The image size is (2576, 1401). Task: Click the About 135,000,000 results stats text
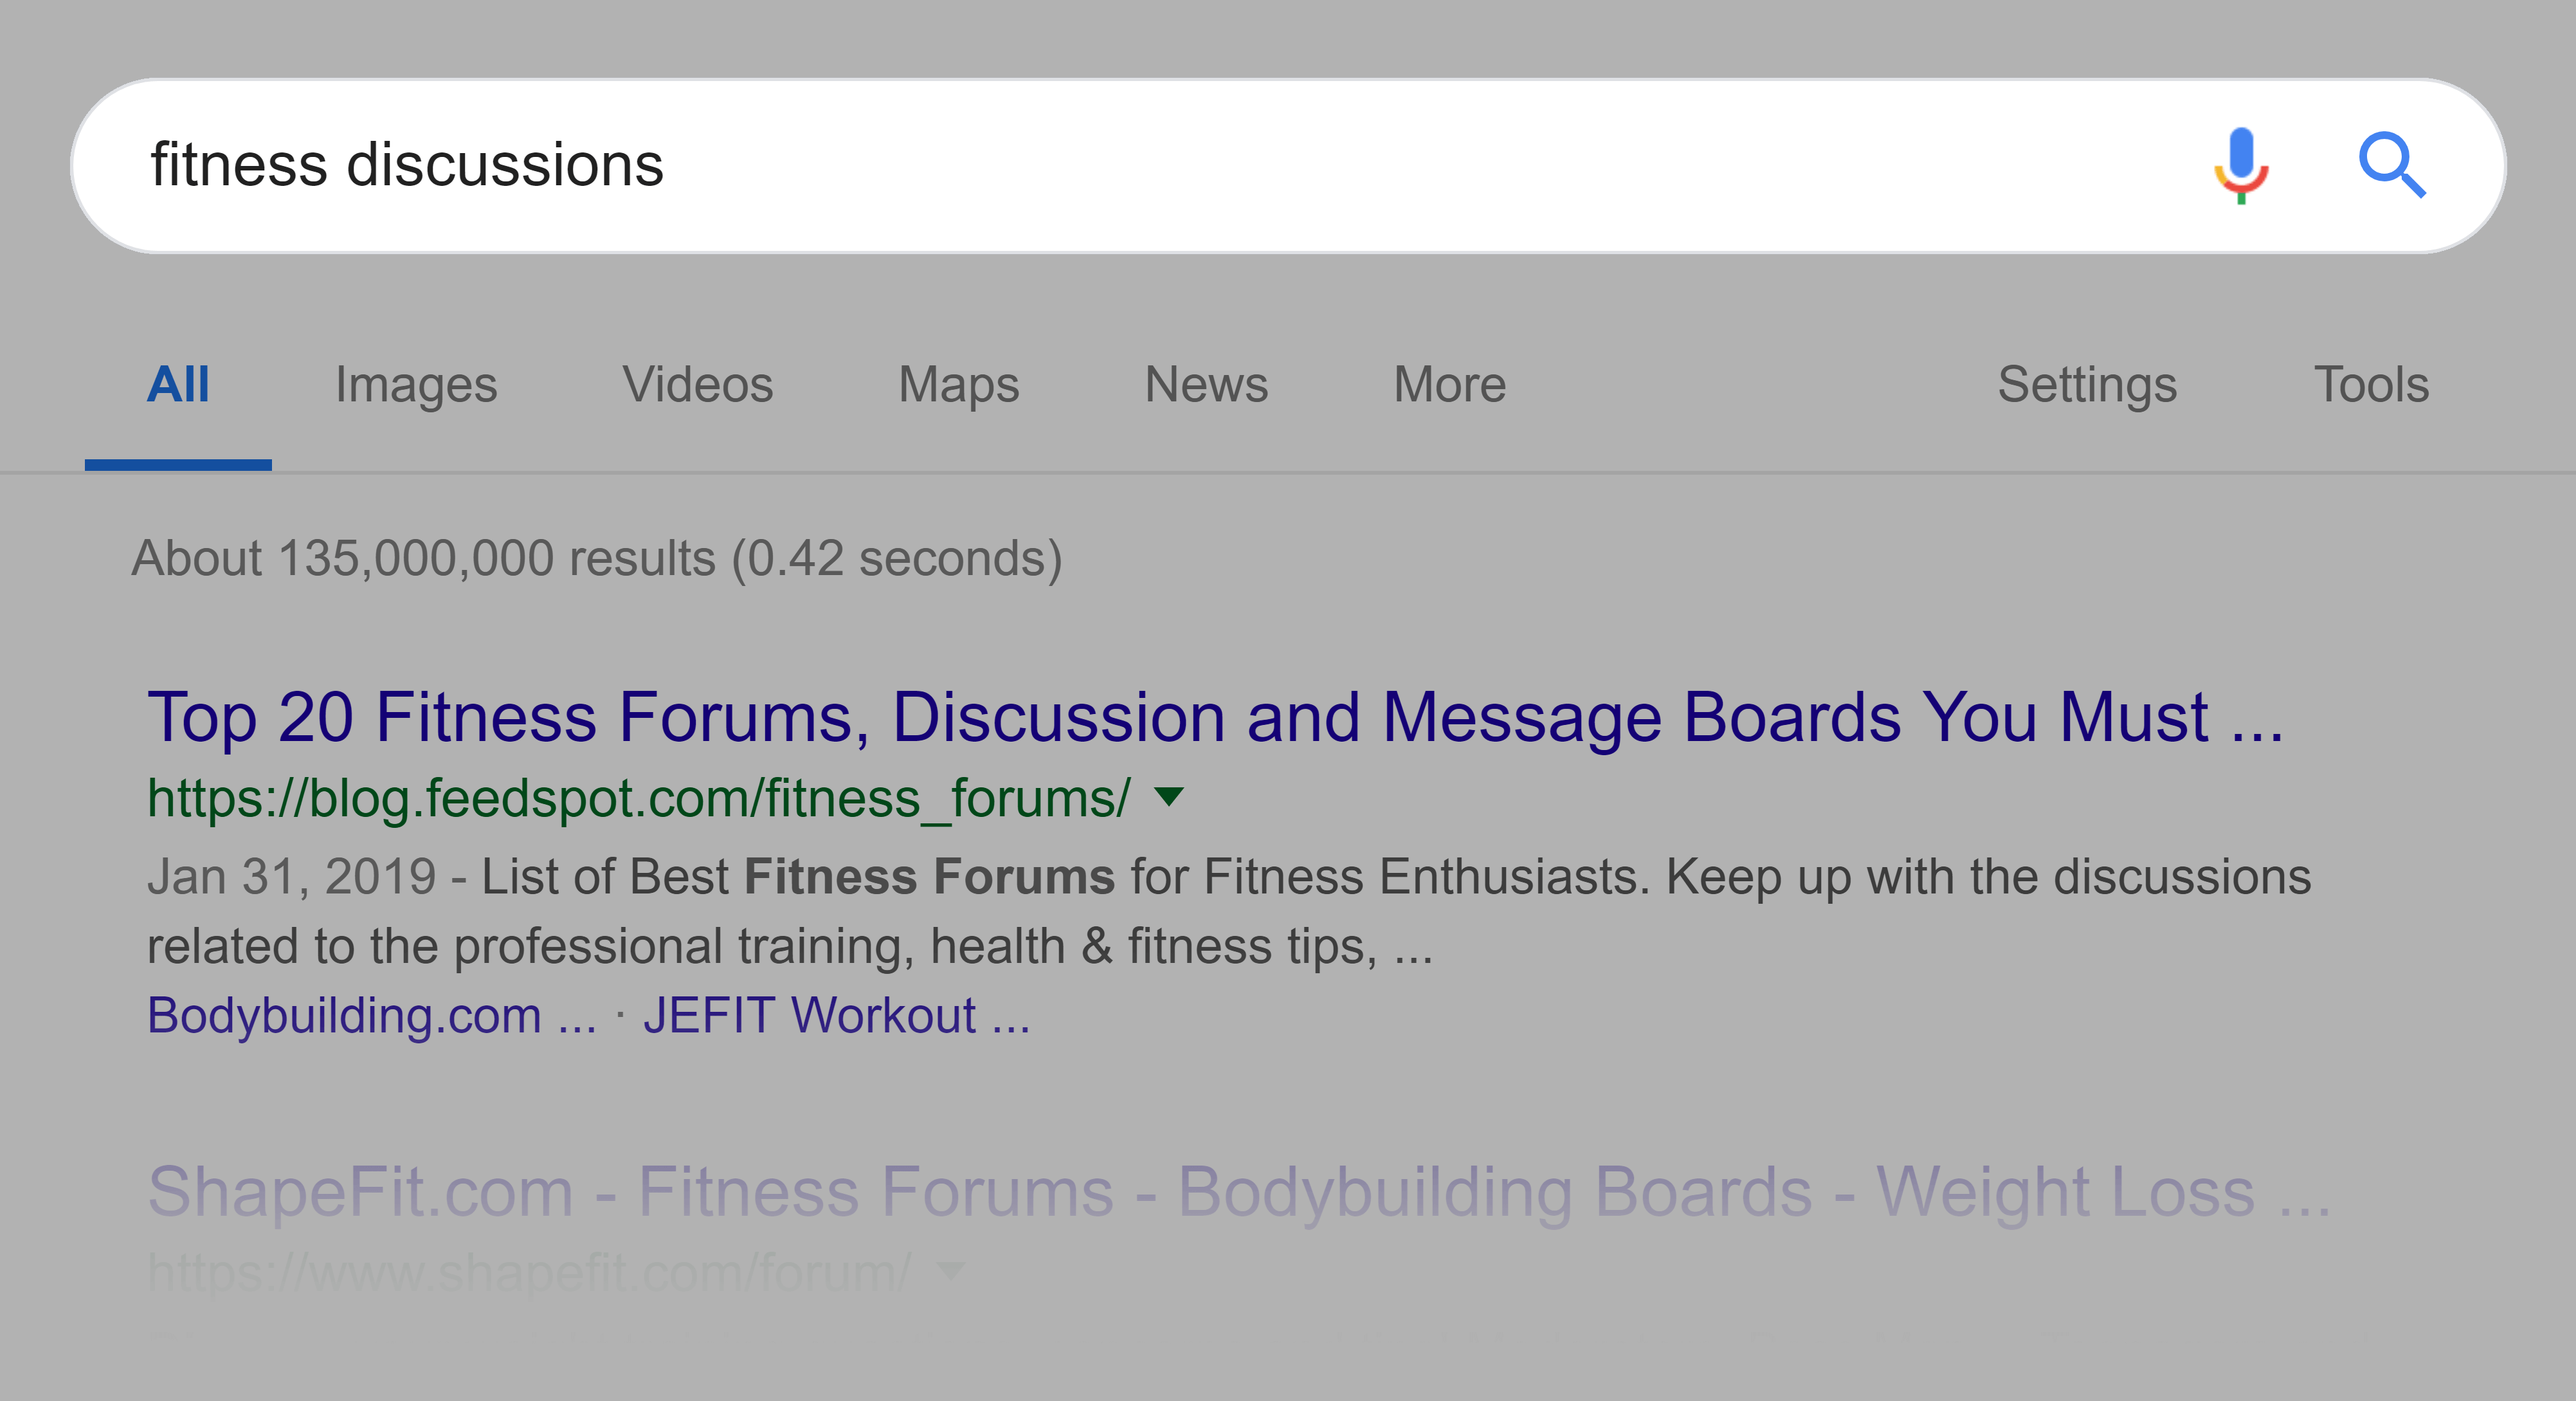click(597, 558)
